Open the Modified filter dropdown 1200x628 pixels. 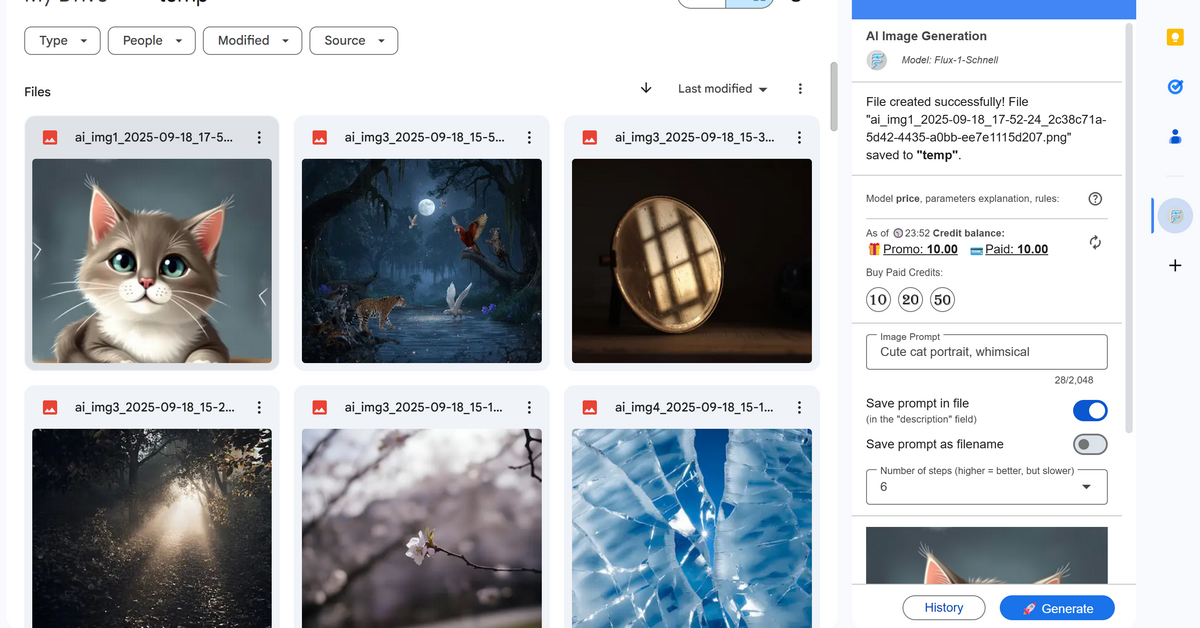tap(252, 41)
